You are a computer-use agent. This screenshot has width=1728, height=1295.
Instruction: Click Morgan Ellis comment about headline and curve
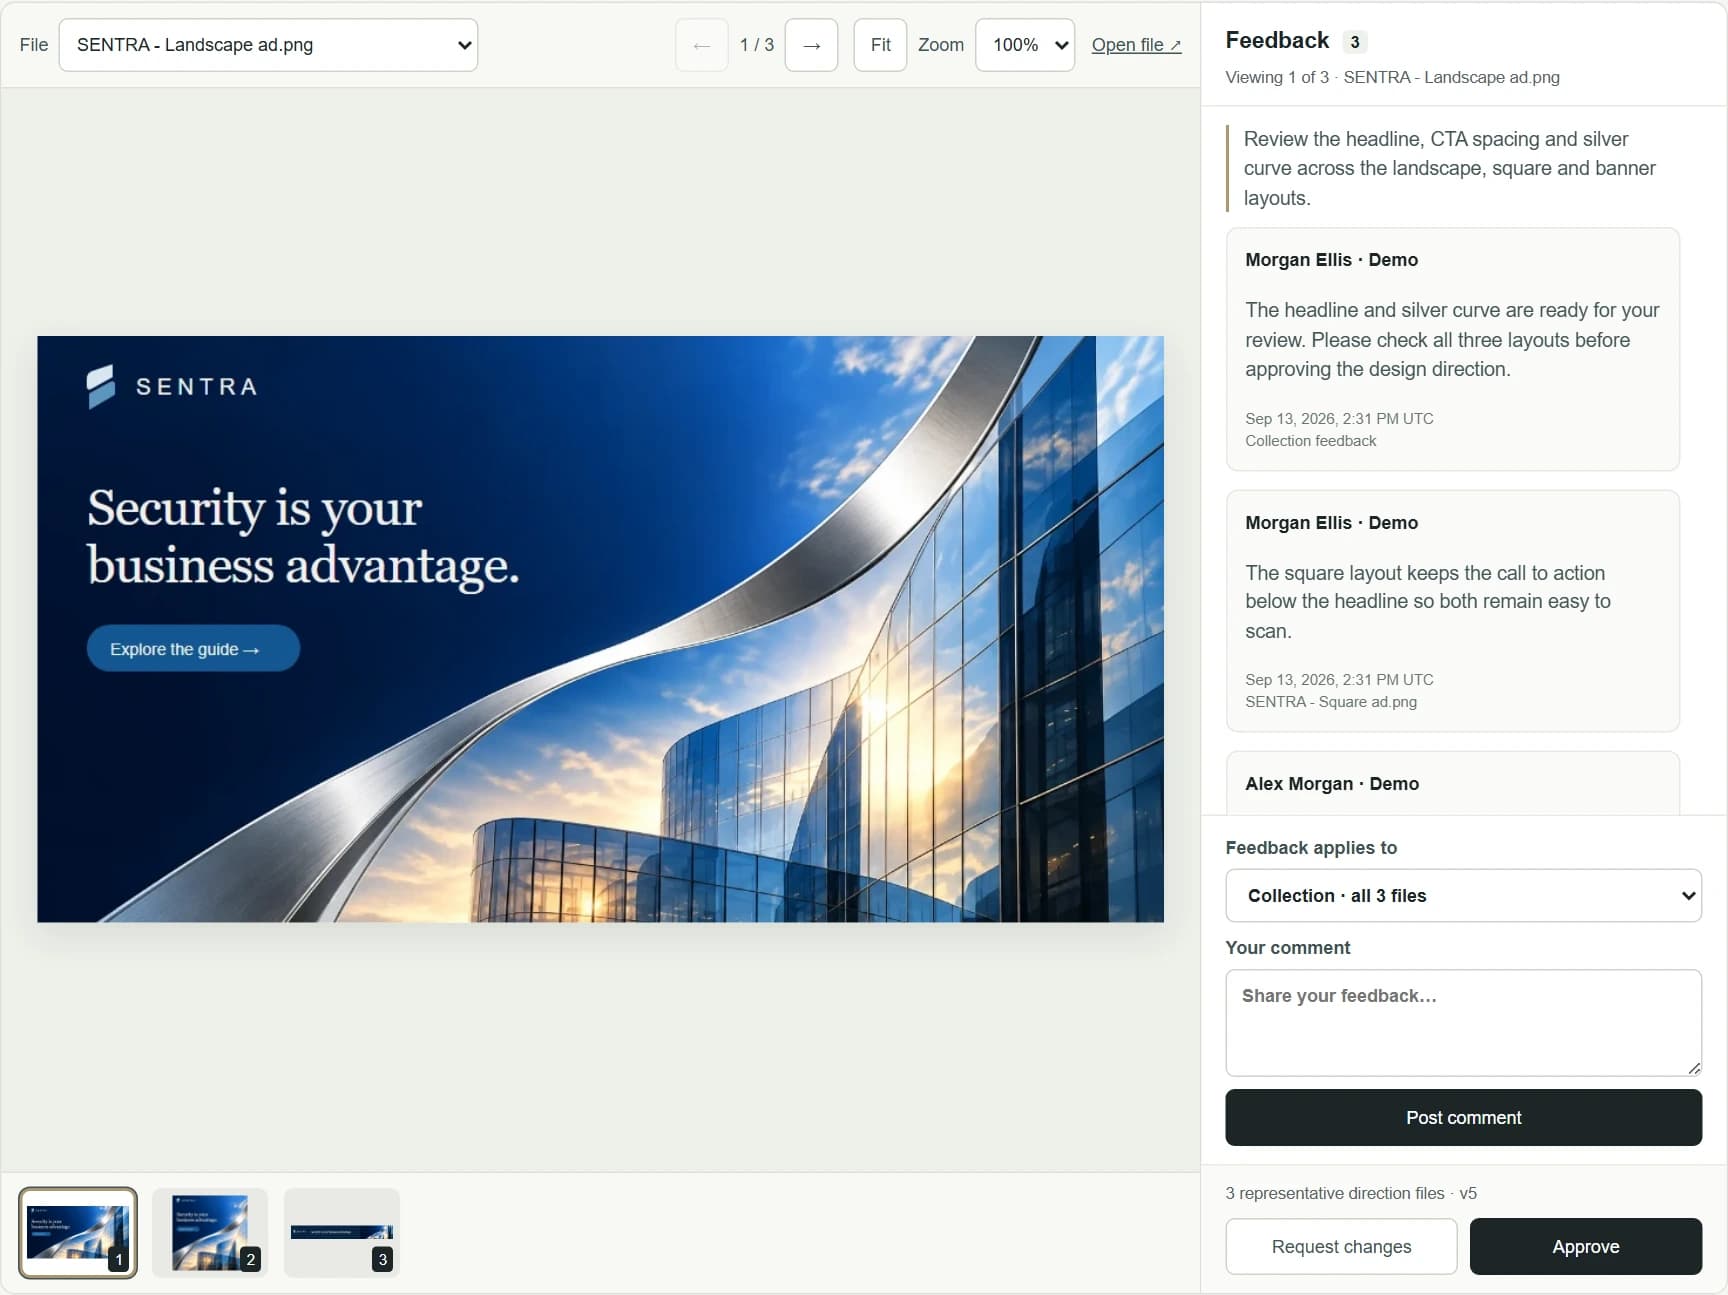(x=1452, y=349)
